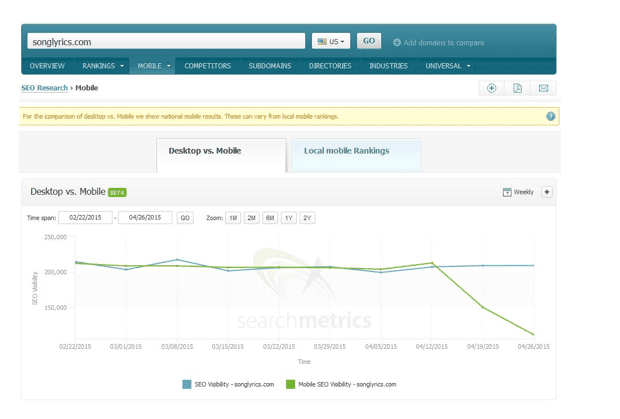This screenshot has width=620, height=419.
Task: Expand the Universal menu dropdown
Action: click(448, 66)
